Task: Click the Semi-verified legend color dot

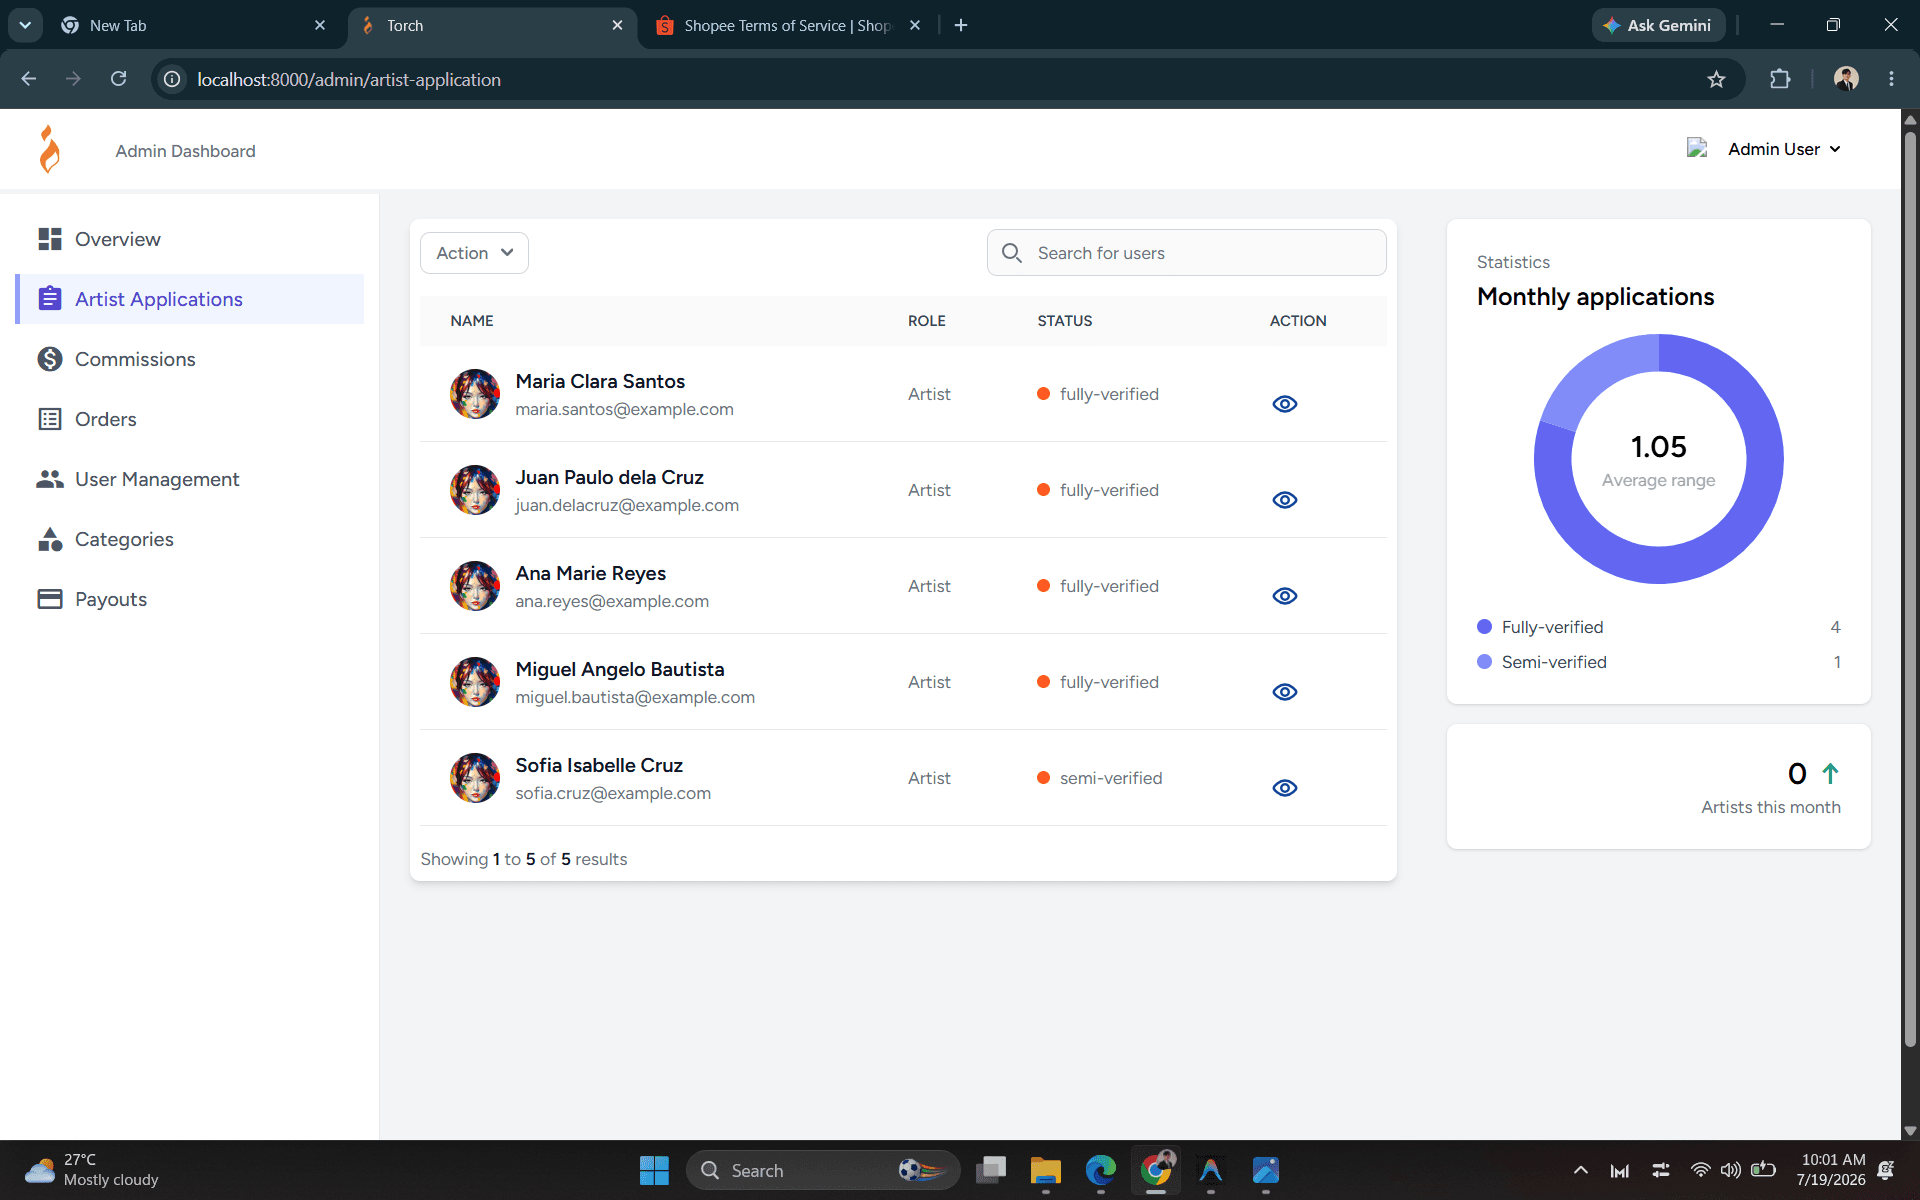Action: tap(1485, 662)
